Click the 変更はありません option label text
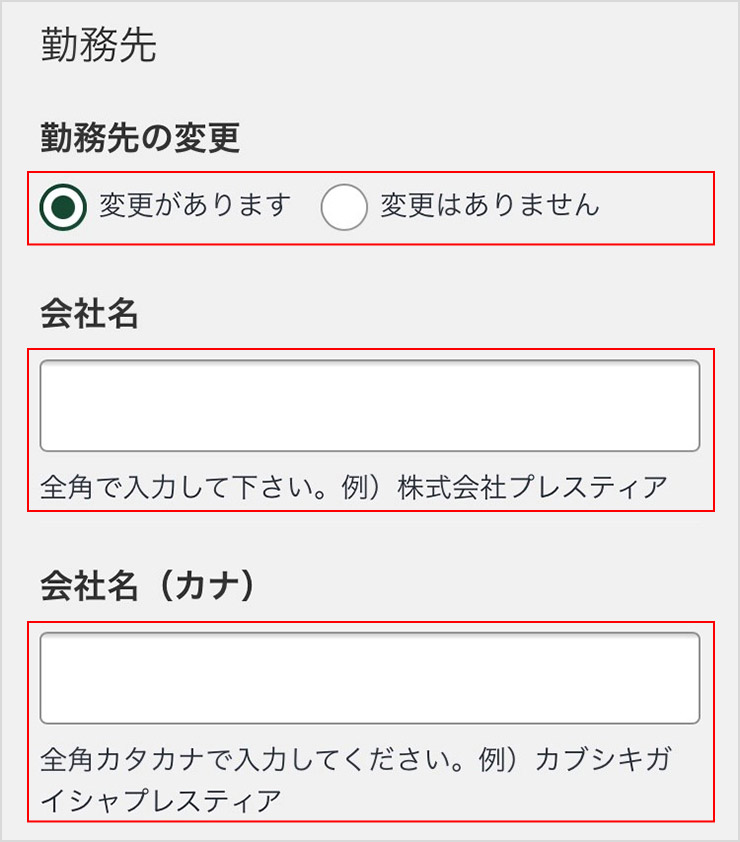740x842 pixels. click(490, 206)
